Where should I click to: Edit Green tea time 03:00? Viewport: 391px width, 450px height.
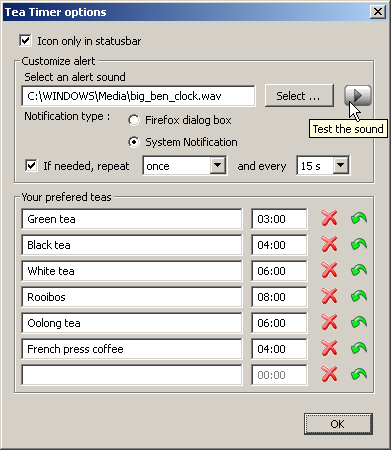(x=279, y=219)
